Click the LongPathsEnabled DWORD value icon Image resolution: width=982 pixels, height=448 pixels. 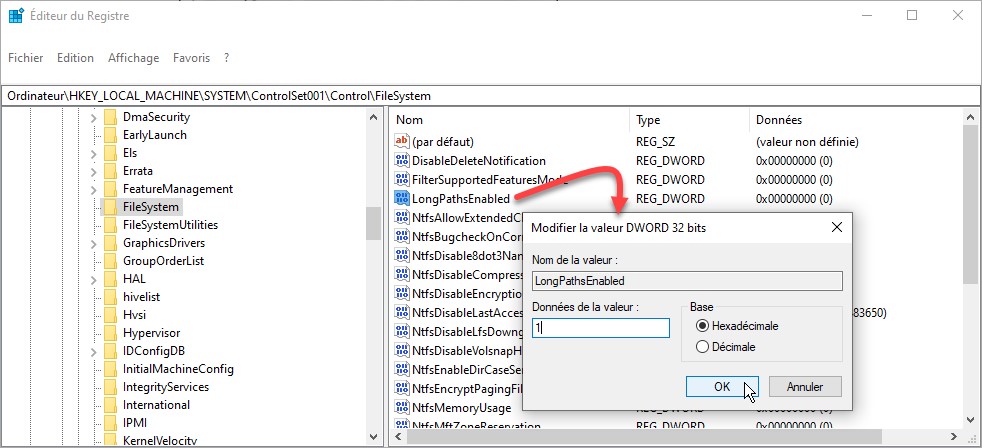tap(403, 199)
